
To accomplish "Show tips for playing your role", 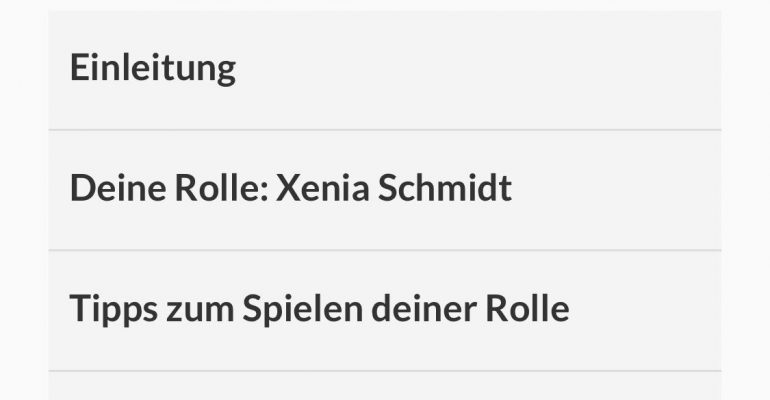I will [x=385, y=310].
